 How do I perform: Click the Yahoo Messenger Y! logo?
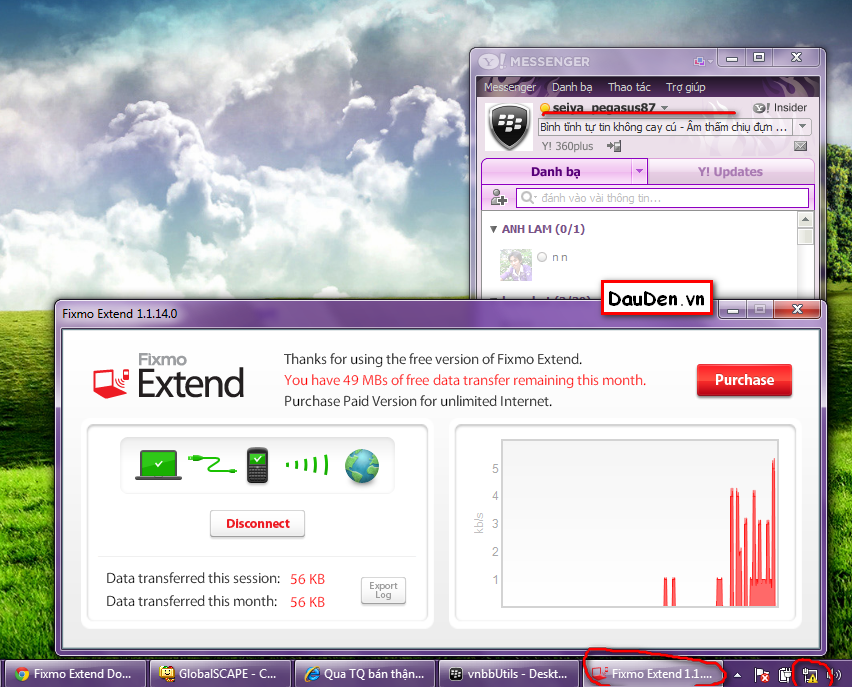(x=492, y=61)
